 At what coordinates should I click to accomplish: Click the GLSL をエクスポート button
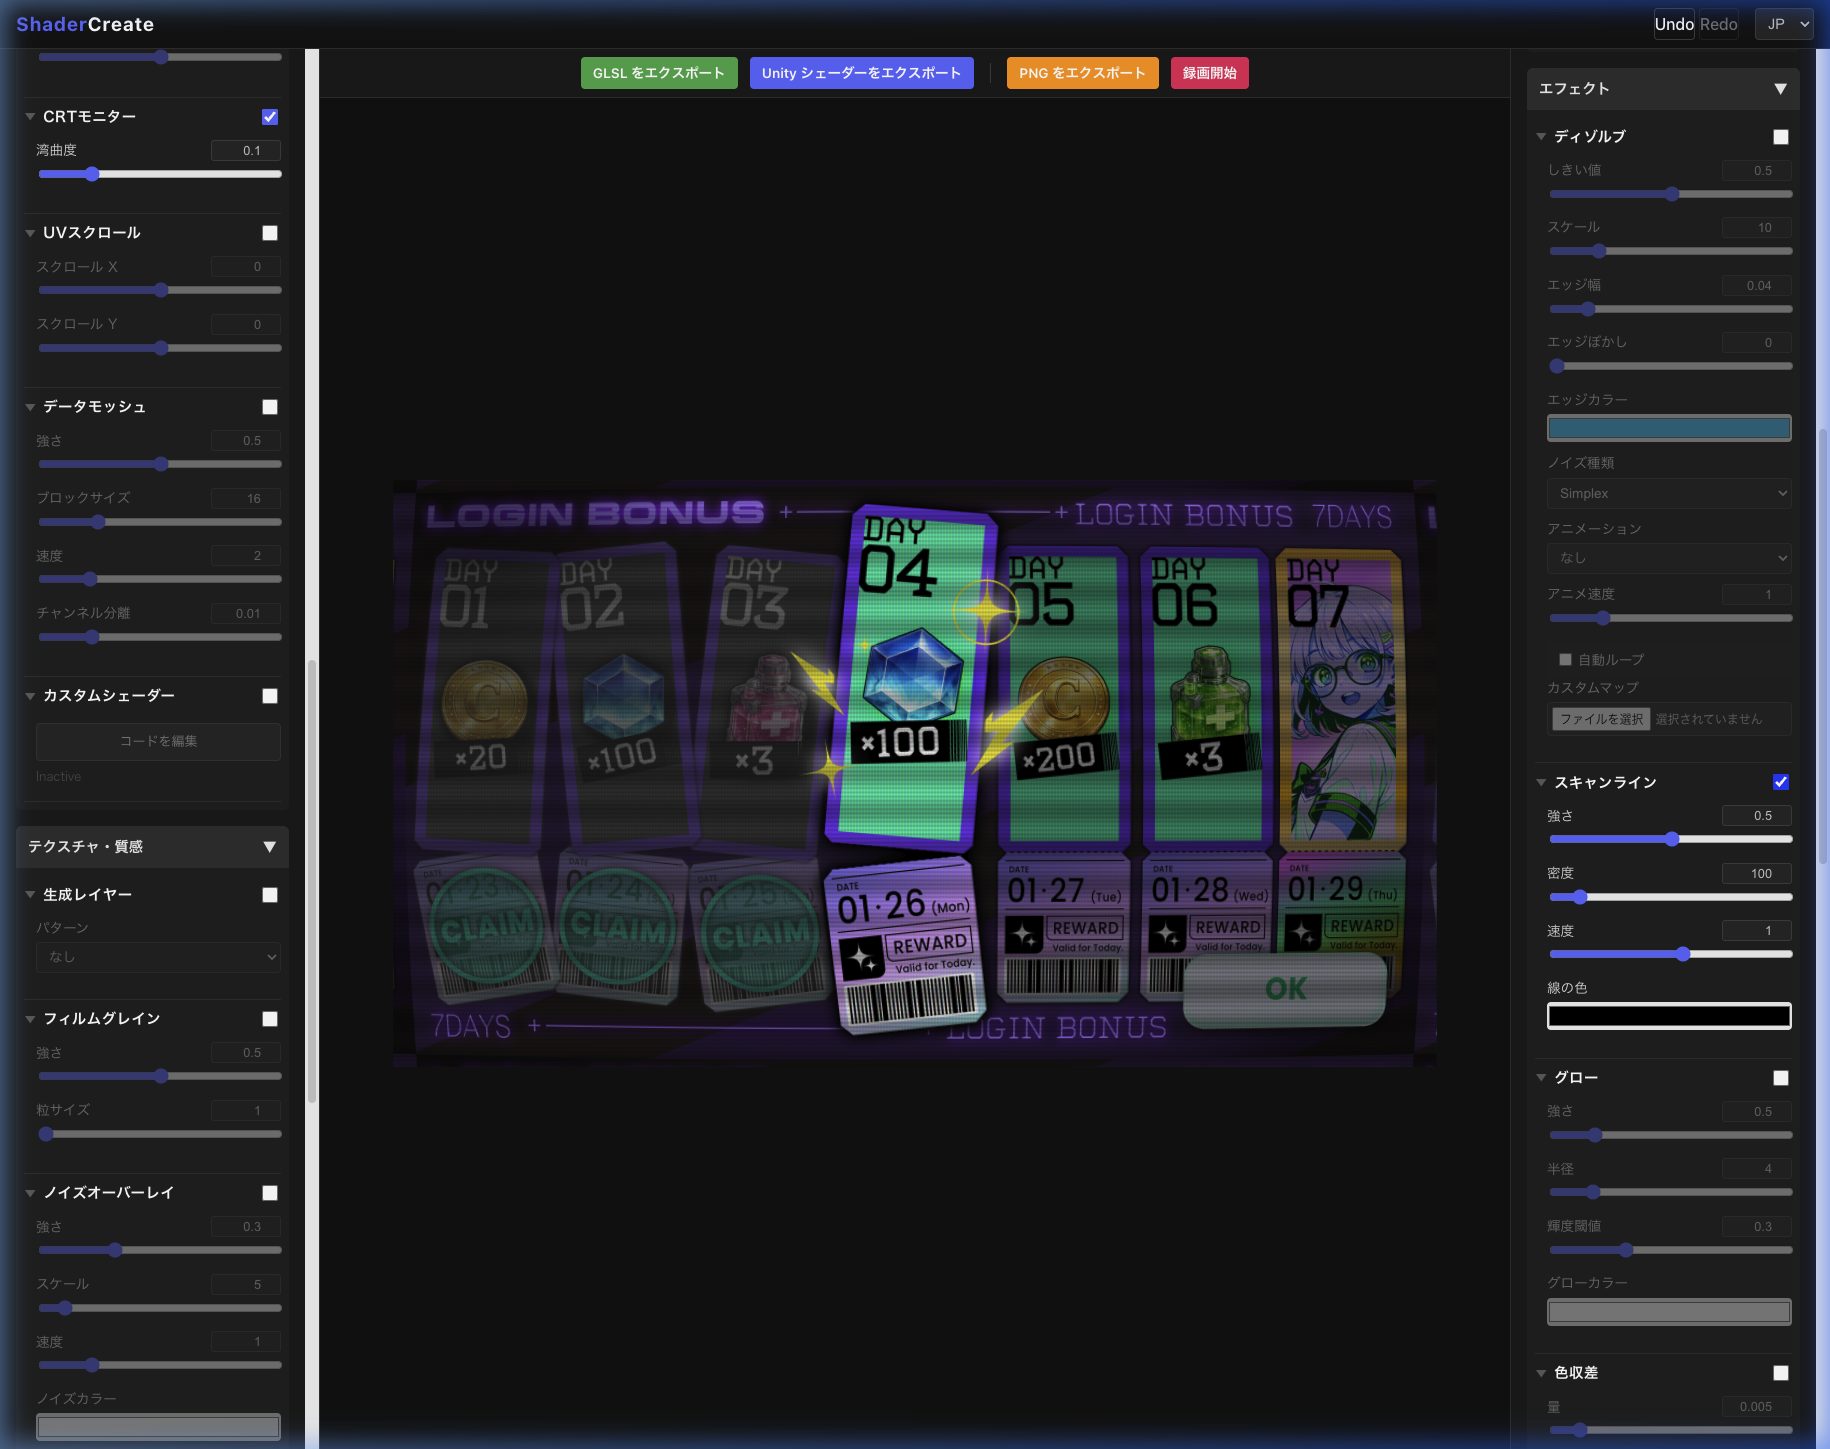coord(658,73)
